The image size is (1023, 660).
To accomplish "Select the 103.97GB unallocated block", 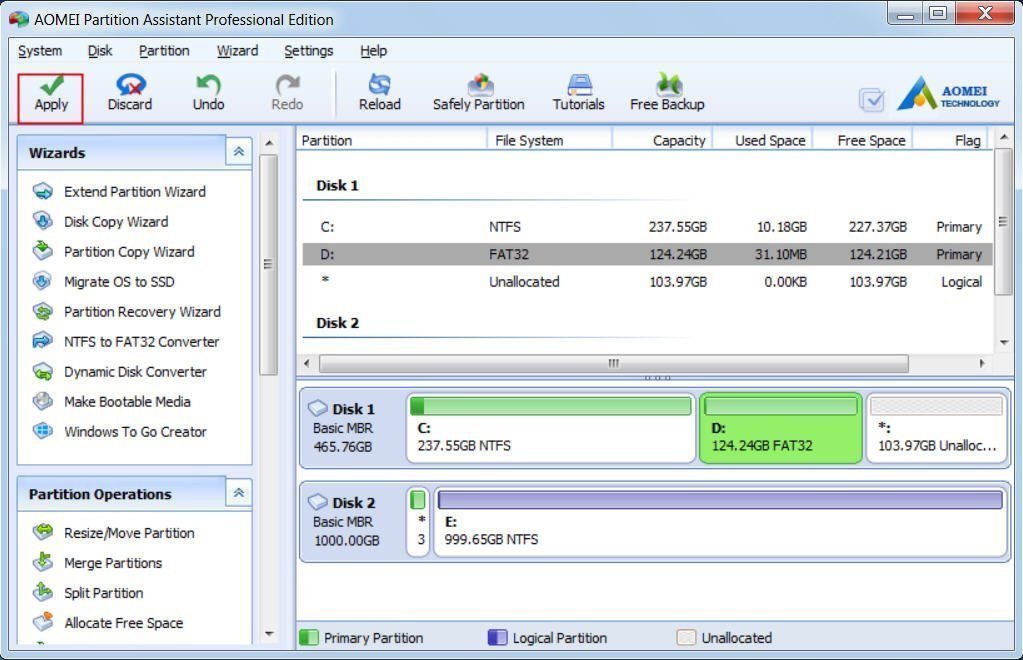I will click(936, 428).
